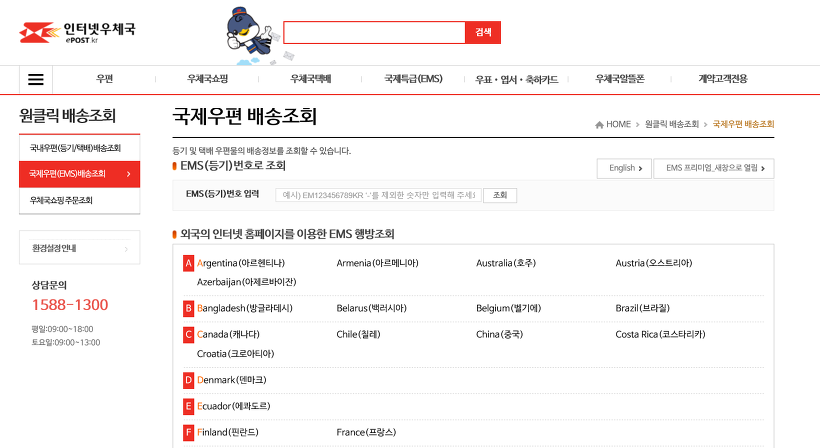Click the HOME breadcrumb link
Viewport: 820px width, 448px height.
pyautogui.click(x=618, y=124)
